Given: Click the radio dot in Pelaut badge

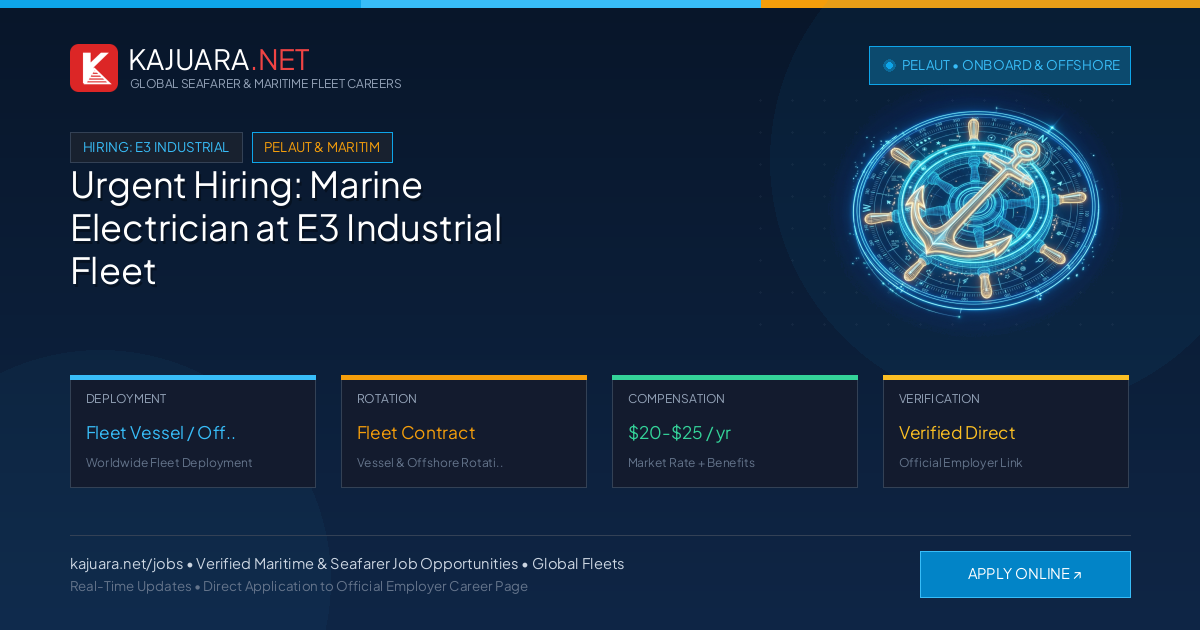Looking at the screenshot, I should click(x=889, y=65).
